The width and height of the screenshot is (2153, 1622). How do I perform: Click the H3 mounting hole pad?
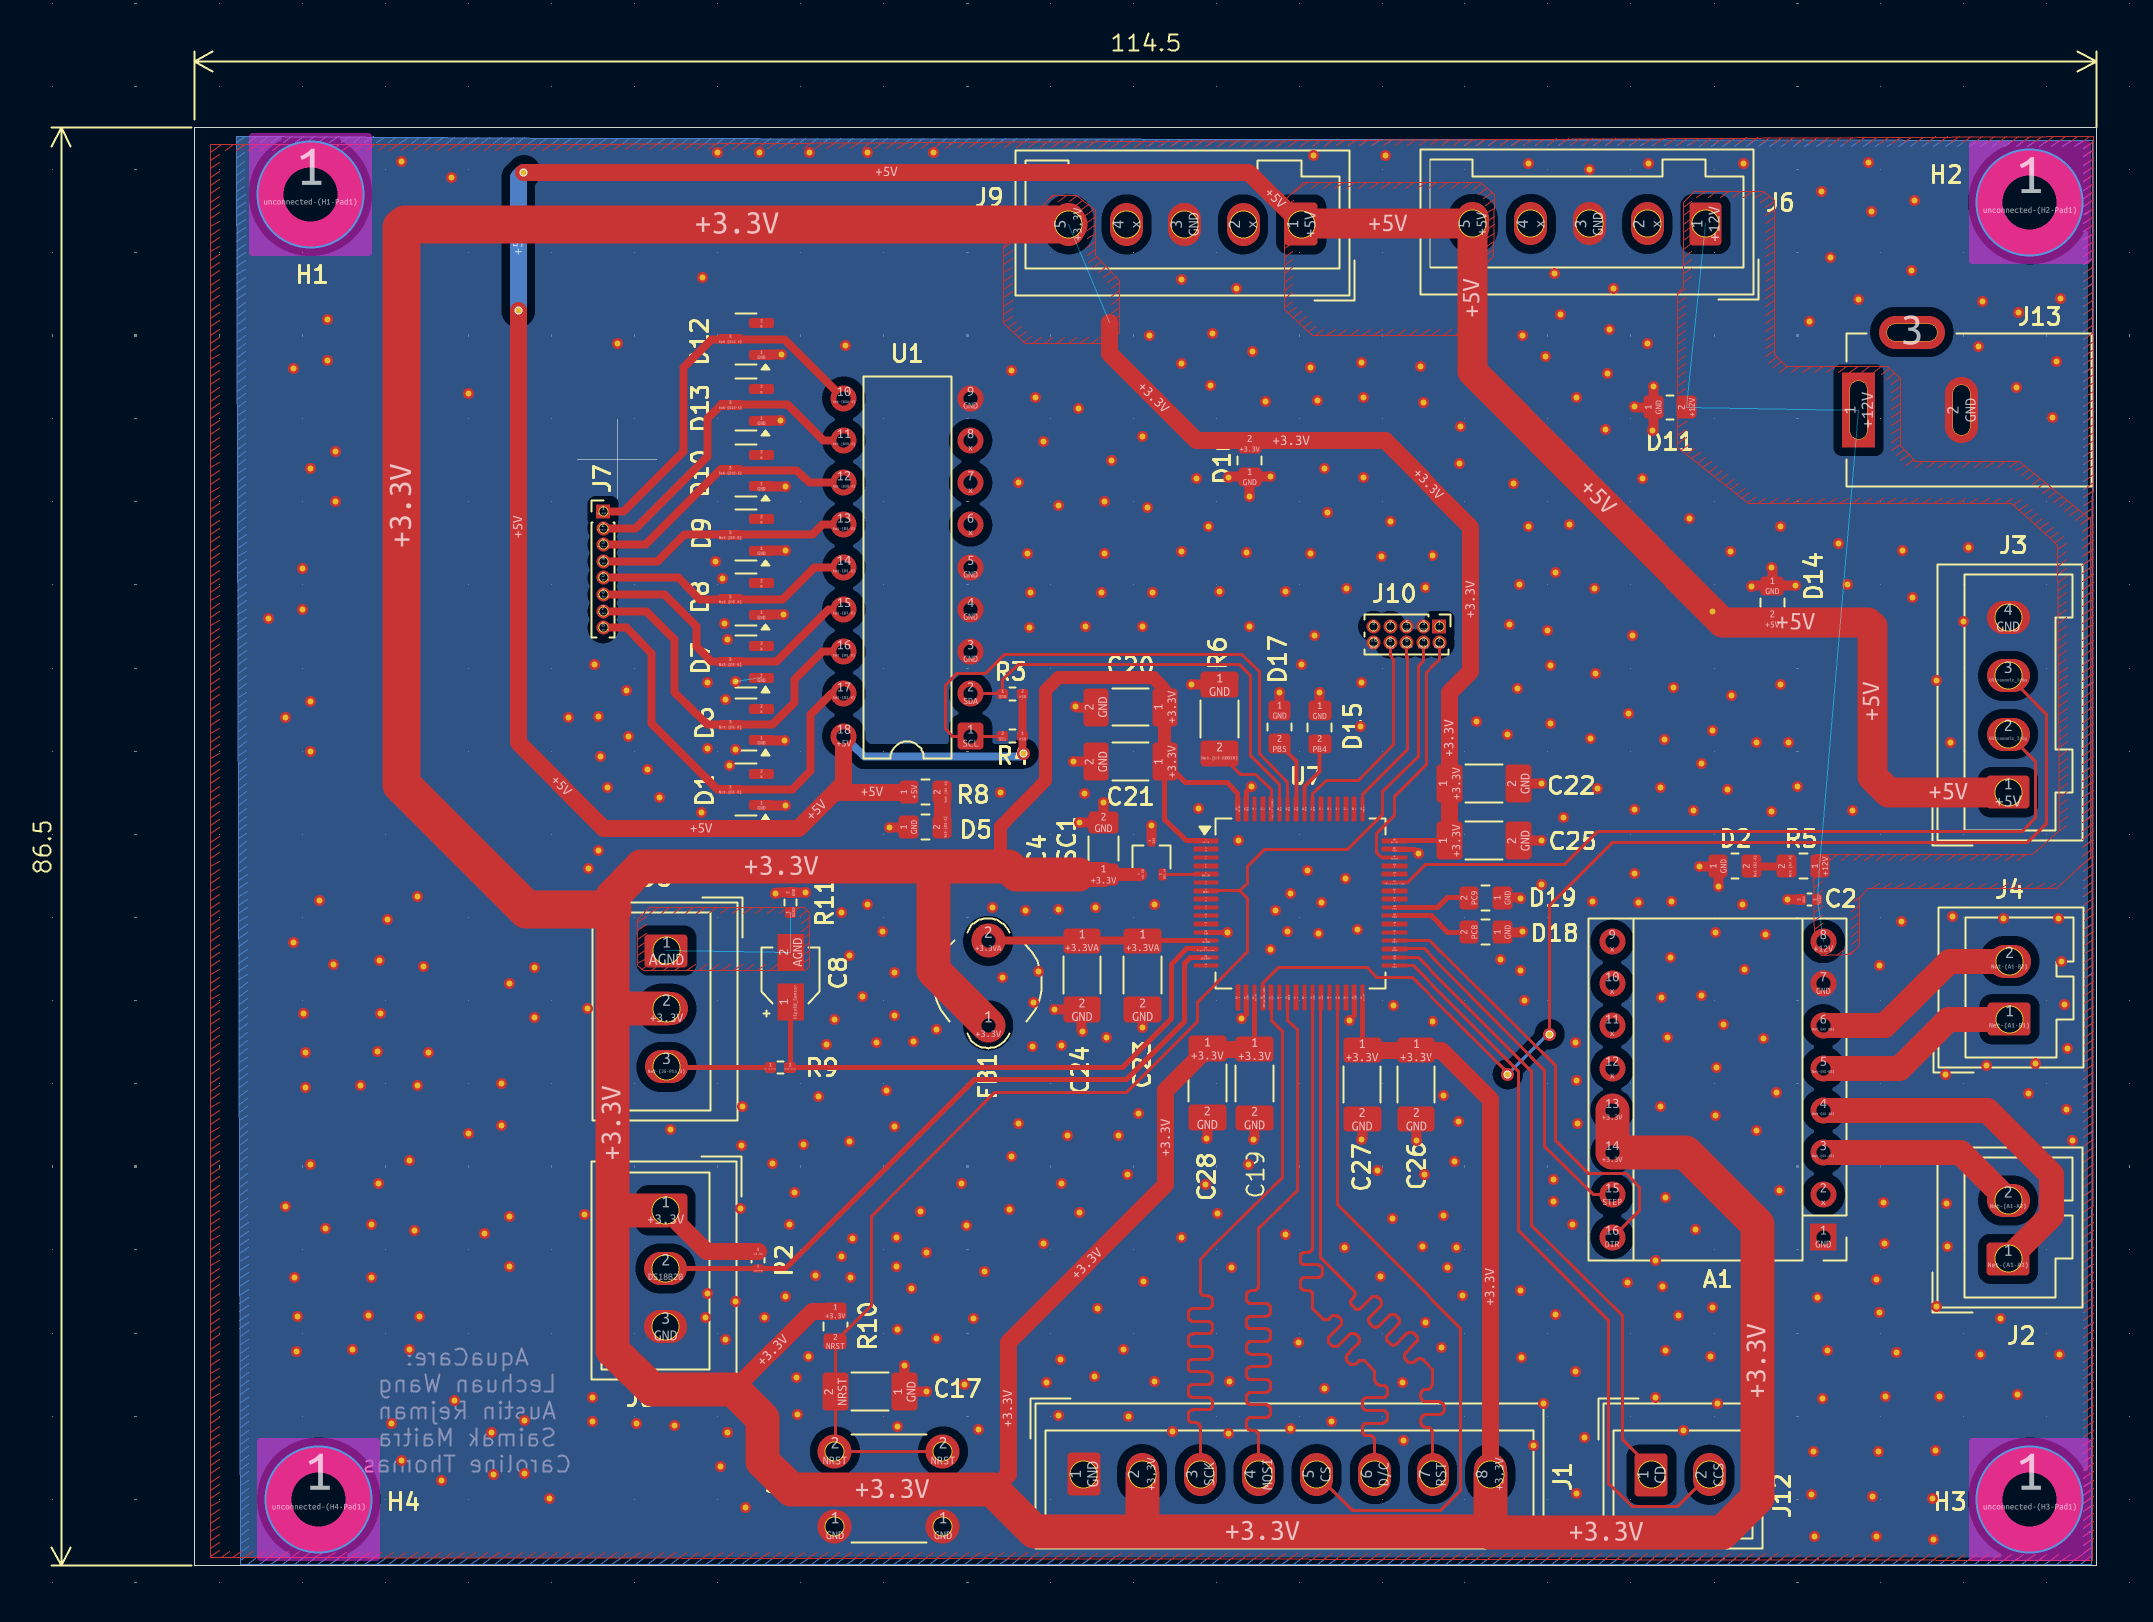[2029, 1499]
